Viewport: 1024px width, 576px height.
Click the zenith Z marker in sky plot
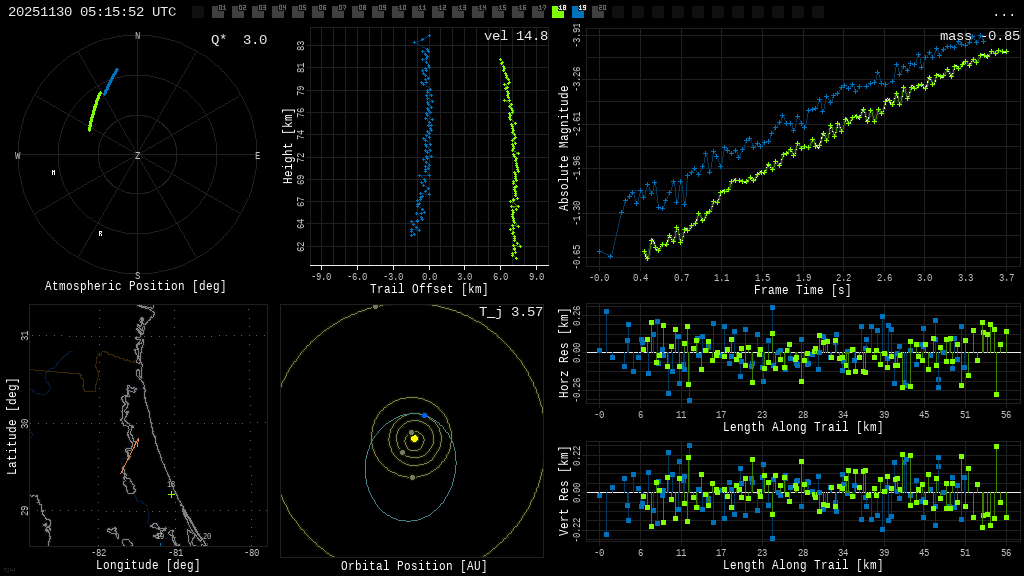(138, 156)
